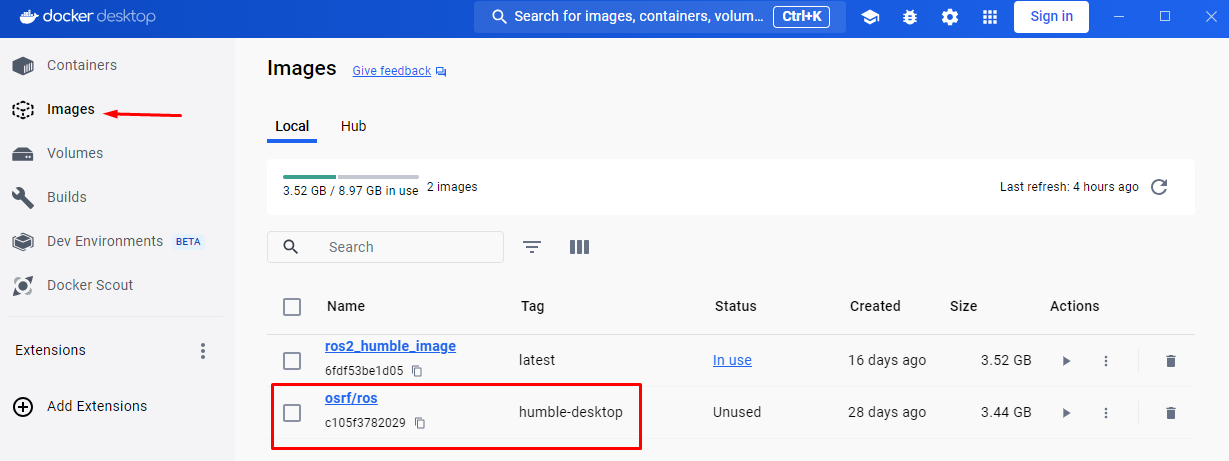
Task: Open more actions for osrf/ros
Action: click(x=1106, y=413)
